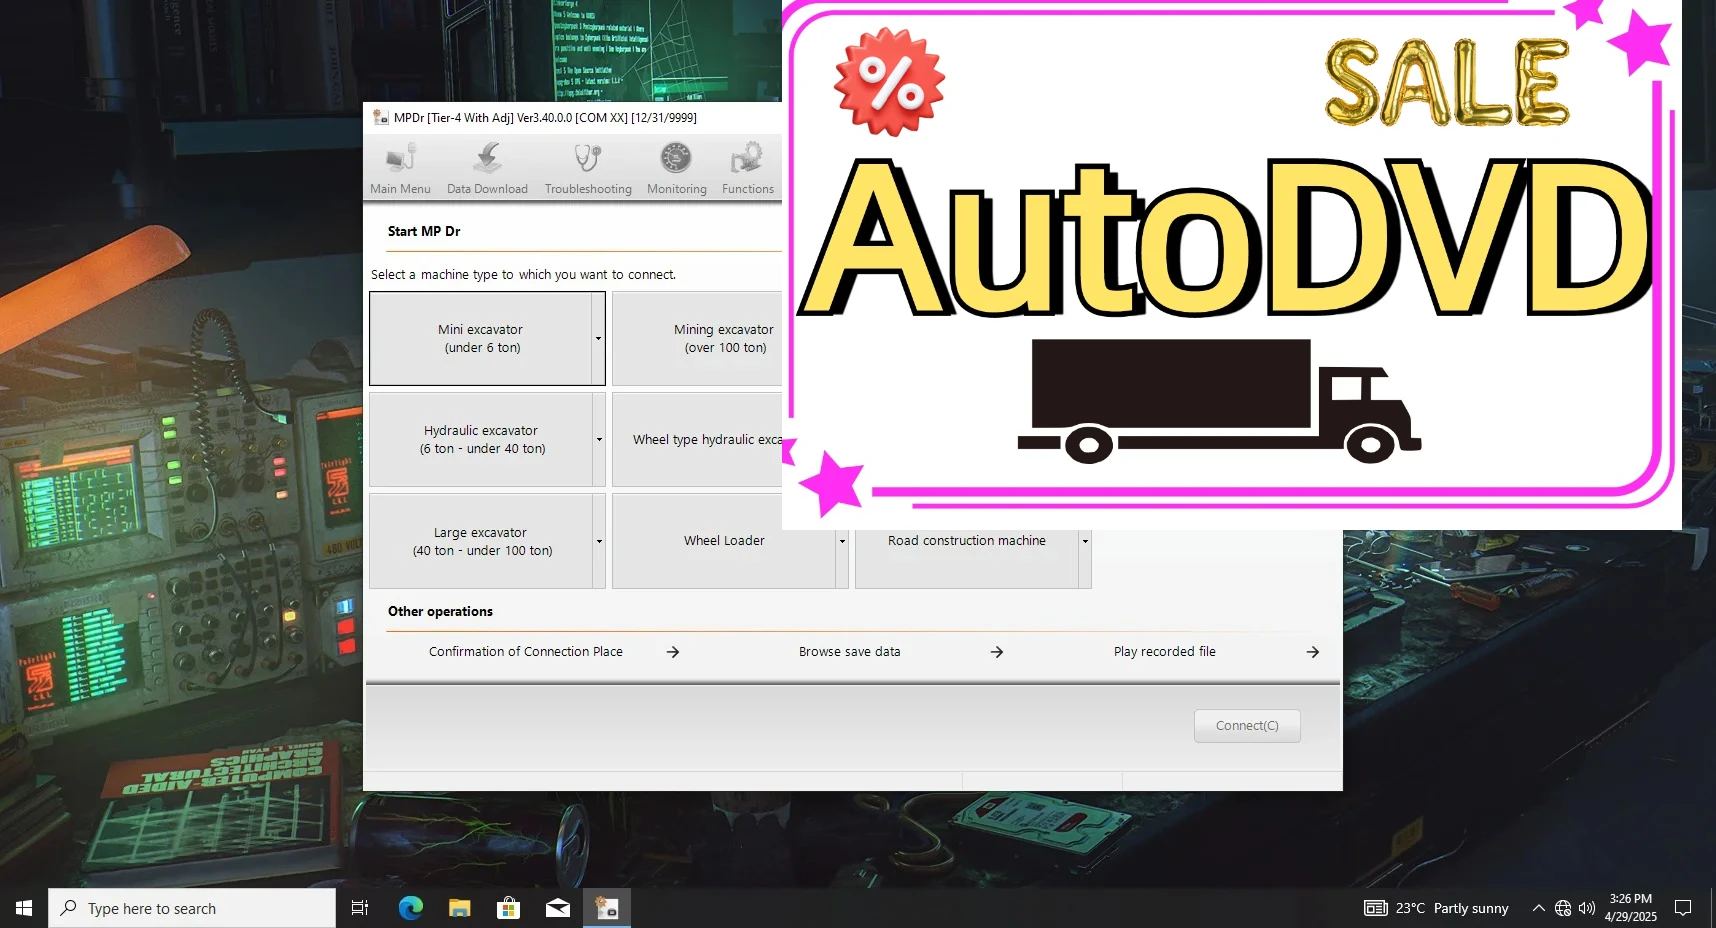Select Large excavator (40 ton - under 100 ton)
The height and width of the screenshot is (928, 1716).
pos(481,541)
